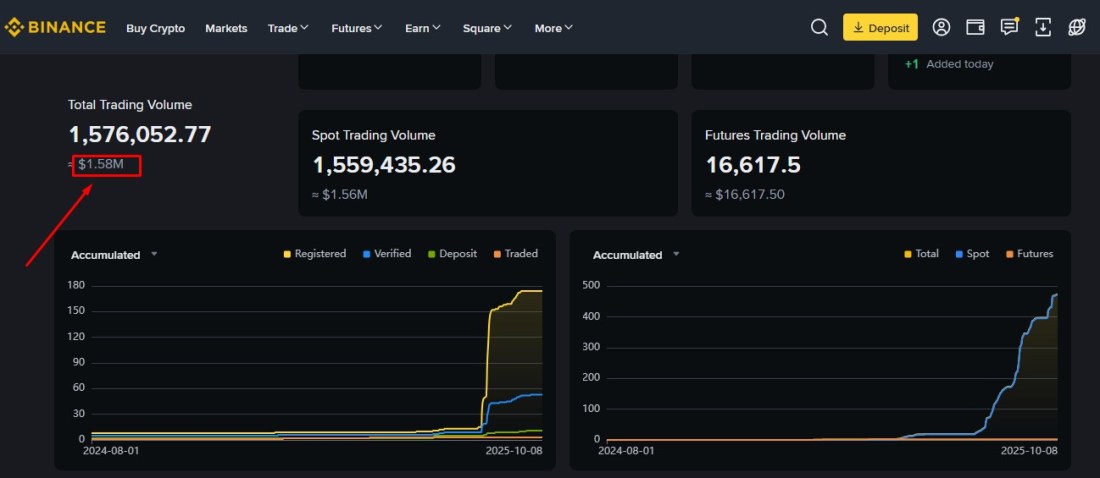Click the Binance logo
Image resolution: width=1100 pixels, height=478 pixels.
(x=55, y=27)
